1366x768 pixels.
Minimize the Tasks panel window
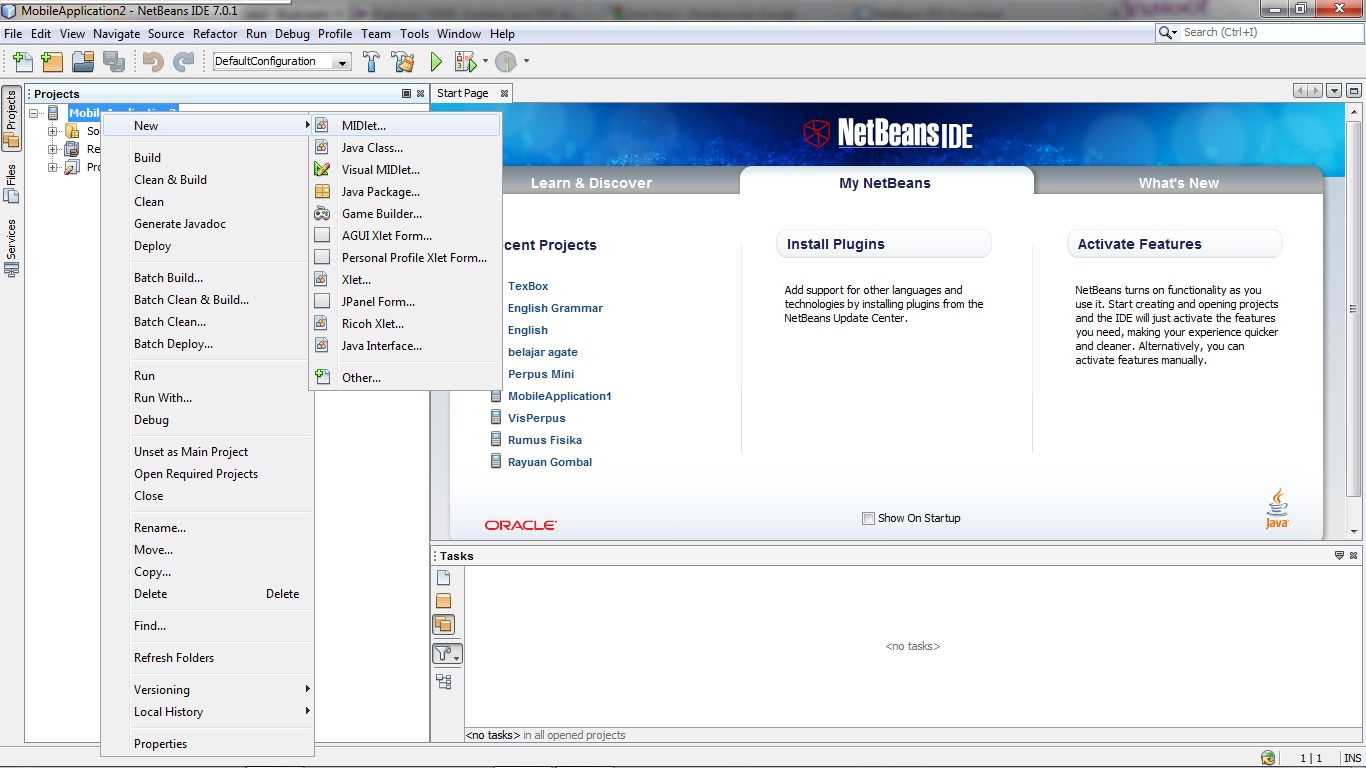1339,555
